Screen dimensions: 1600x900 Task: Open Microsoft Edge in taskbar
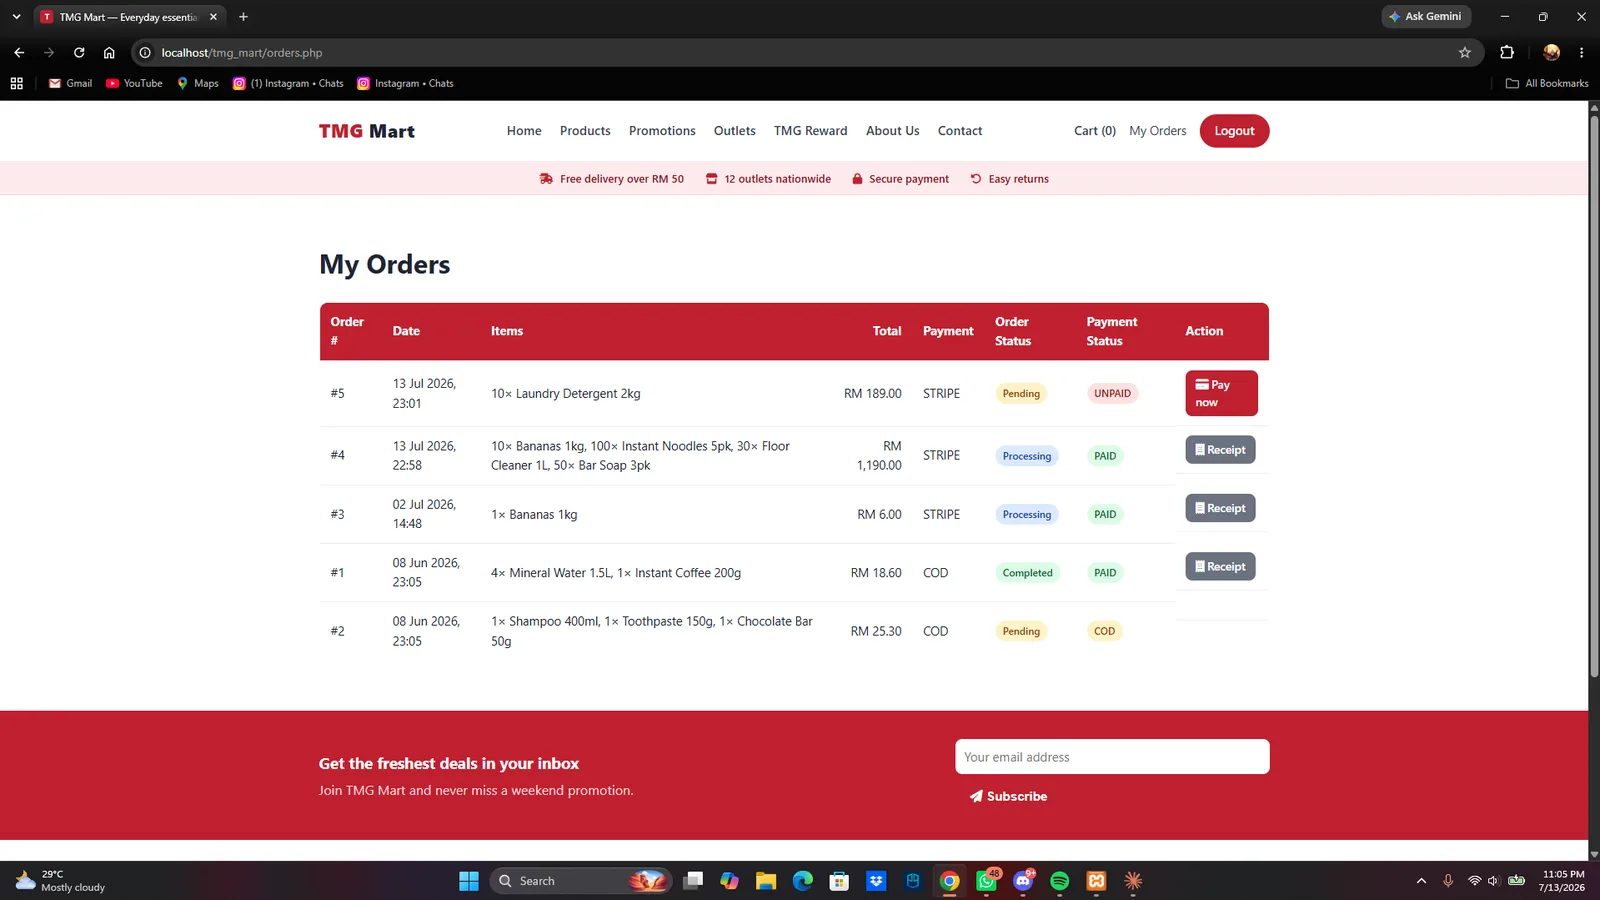(803, 881)
